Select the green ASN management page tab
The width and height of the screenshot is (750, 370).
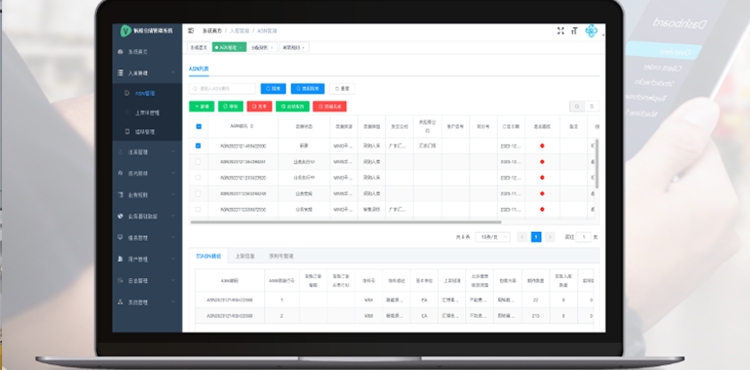click(x=229, y=47)
